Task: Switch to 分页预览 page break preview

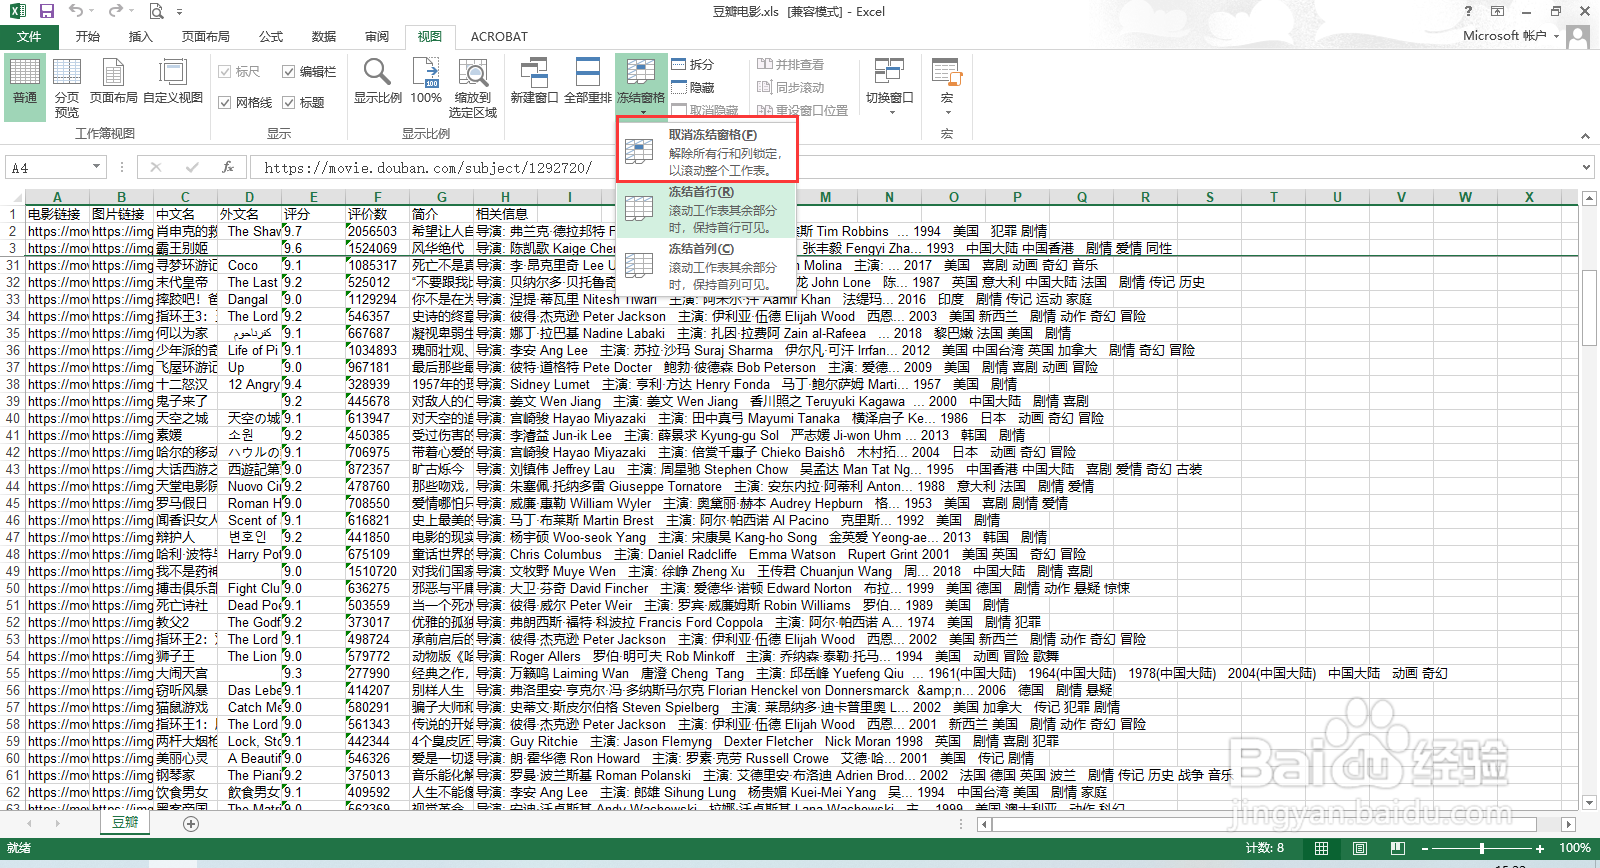Action: click(x=67, y=88)
